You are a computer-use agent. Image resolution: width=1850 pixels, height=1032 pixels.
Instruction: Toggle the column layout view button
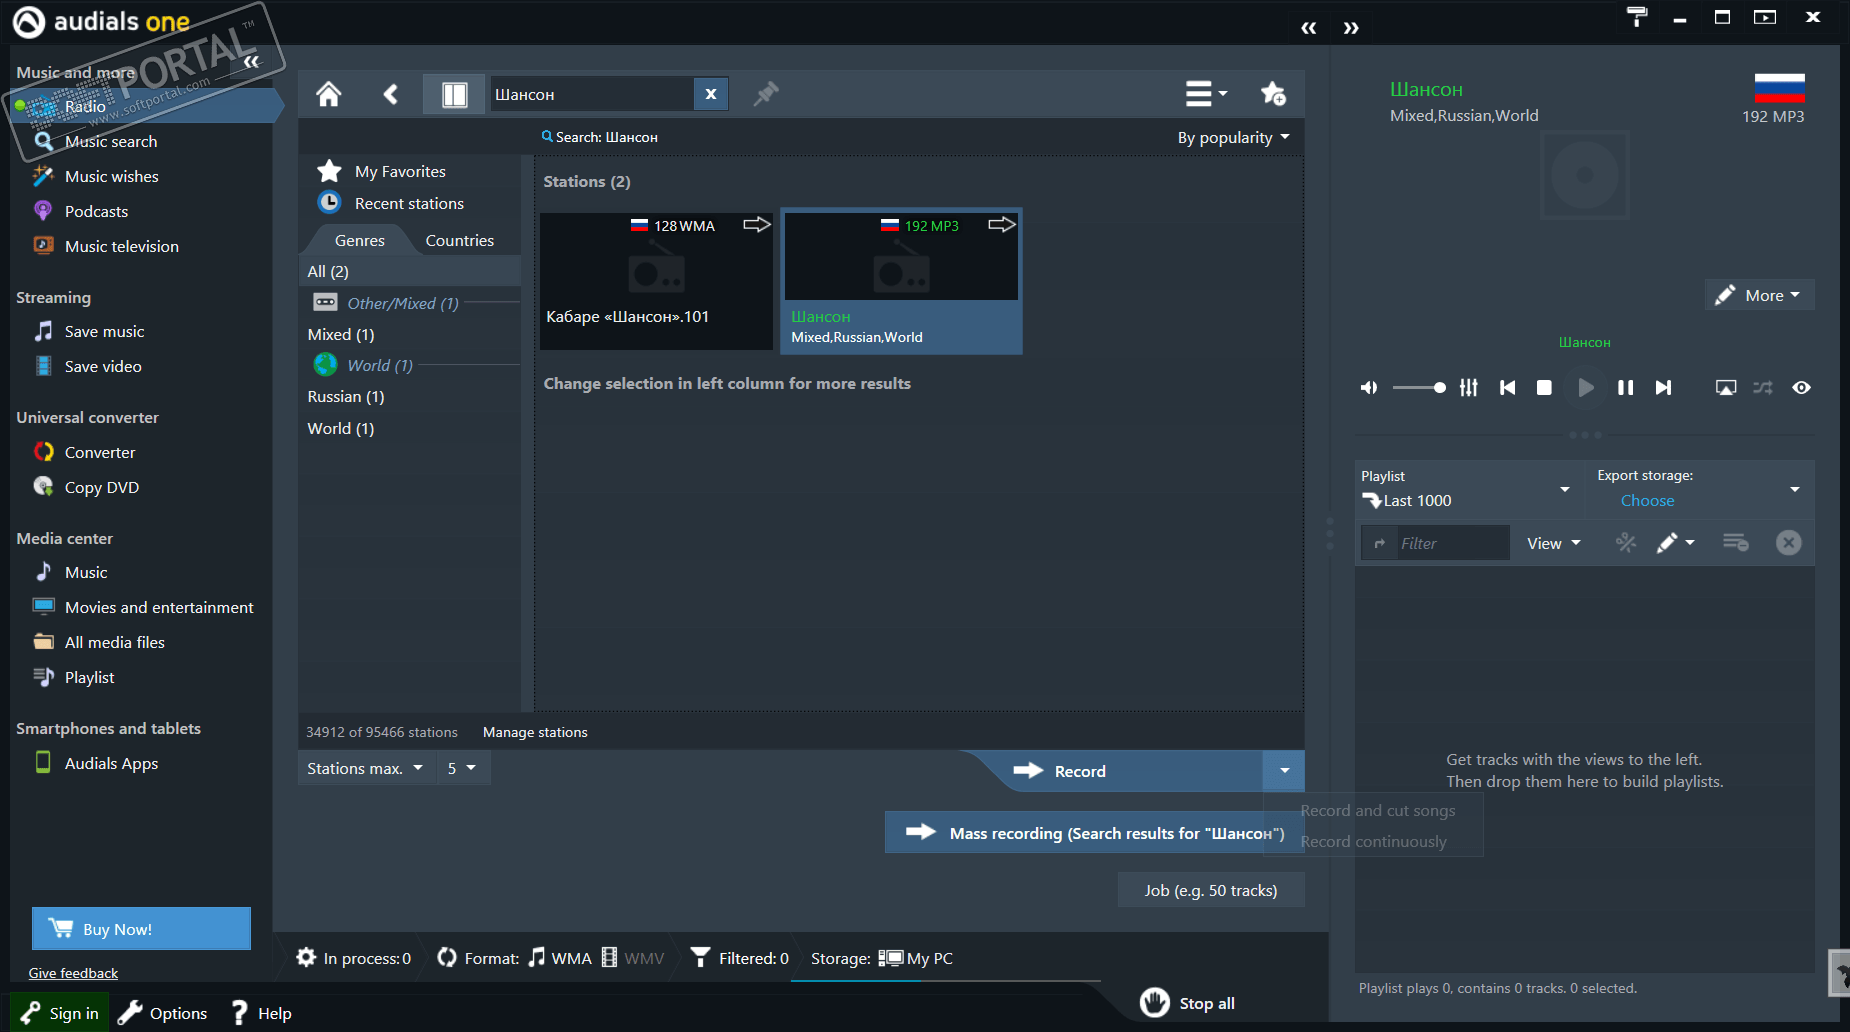455,94
